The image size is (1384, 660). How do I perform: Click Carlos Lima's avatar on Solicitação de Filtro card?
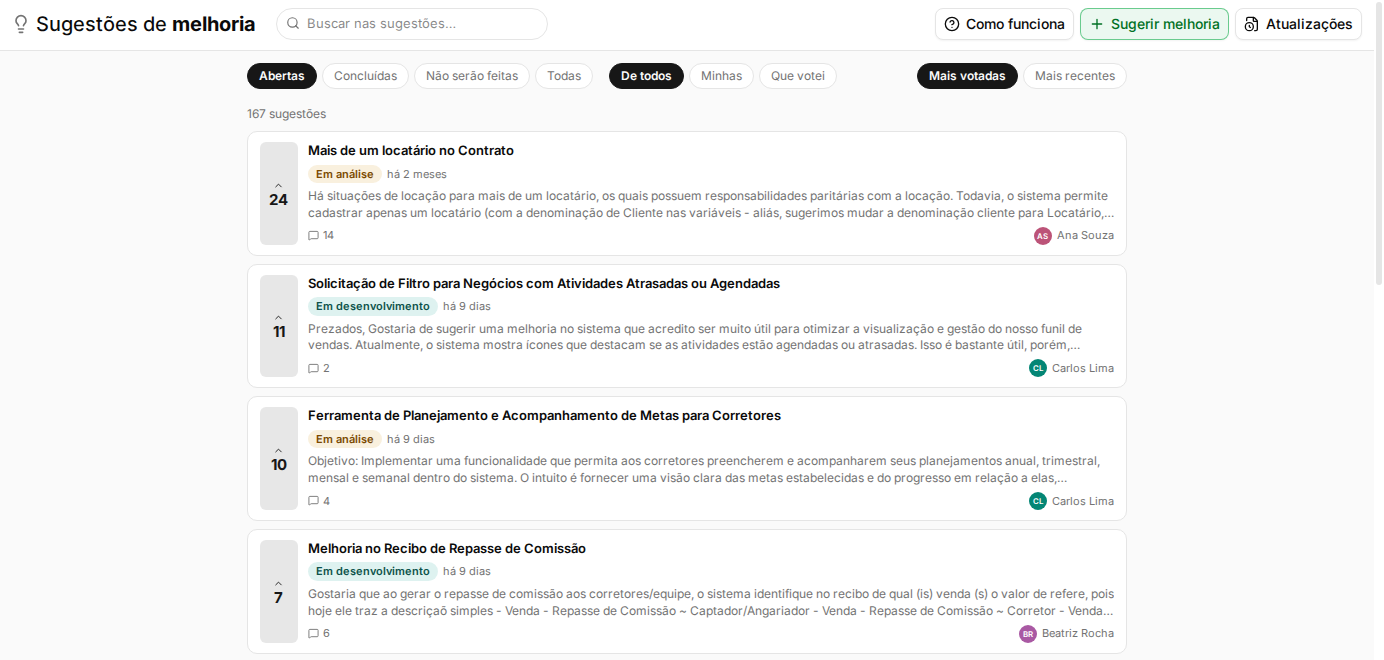click(1038, 368)
